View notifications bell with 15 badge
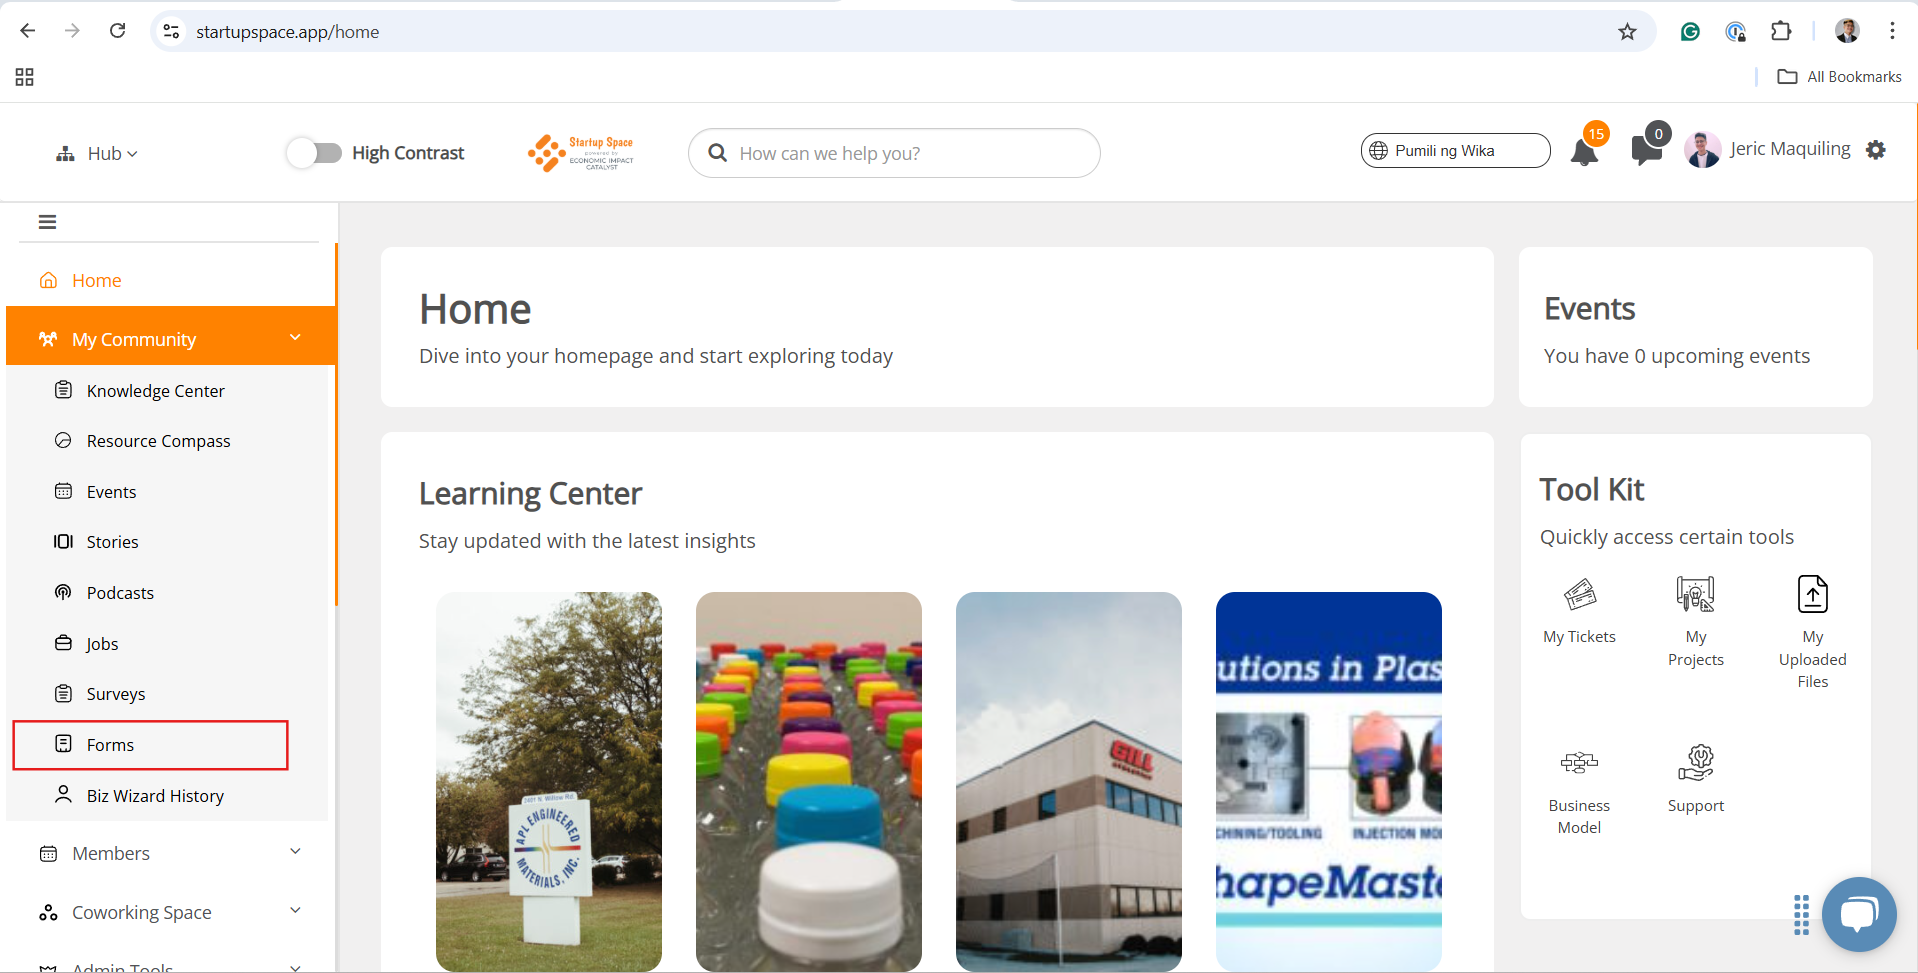1918x973 pixels. click(x=1585, y=152)
